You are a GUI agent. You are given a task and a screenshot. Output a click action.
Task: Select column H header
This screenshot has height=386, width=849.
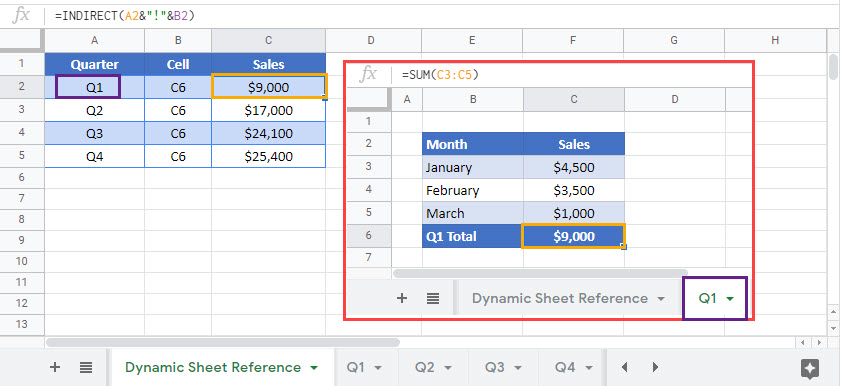coord(775,41)
